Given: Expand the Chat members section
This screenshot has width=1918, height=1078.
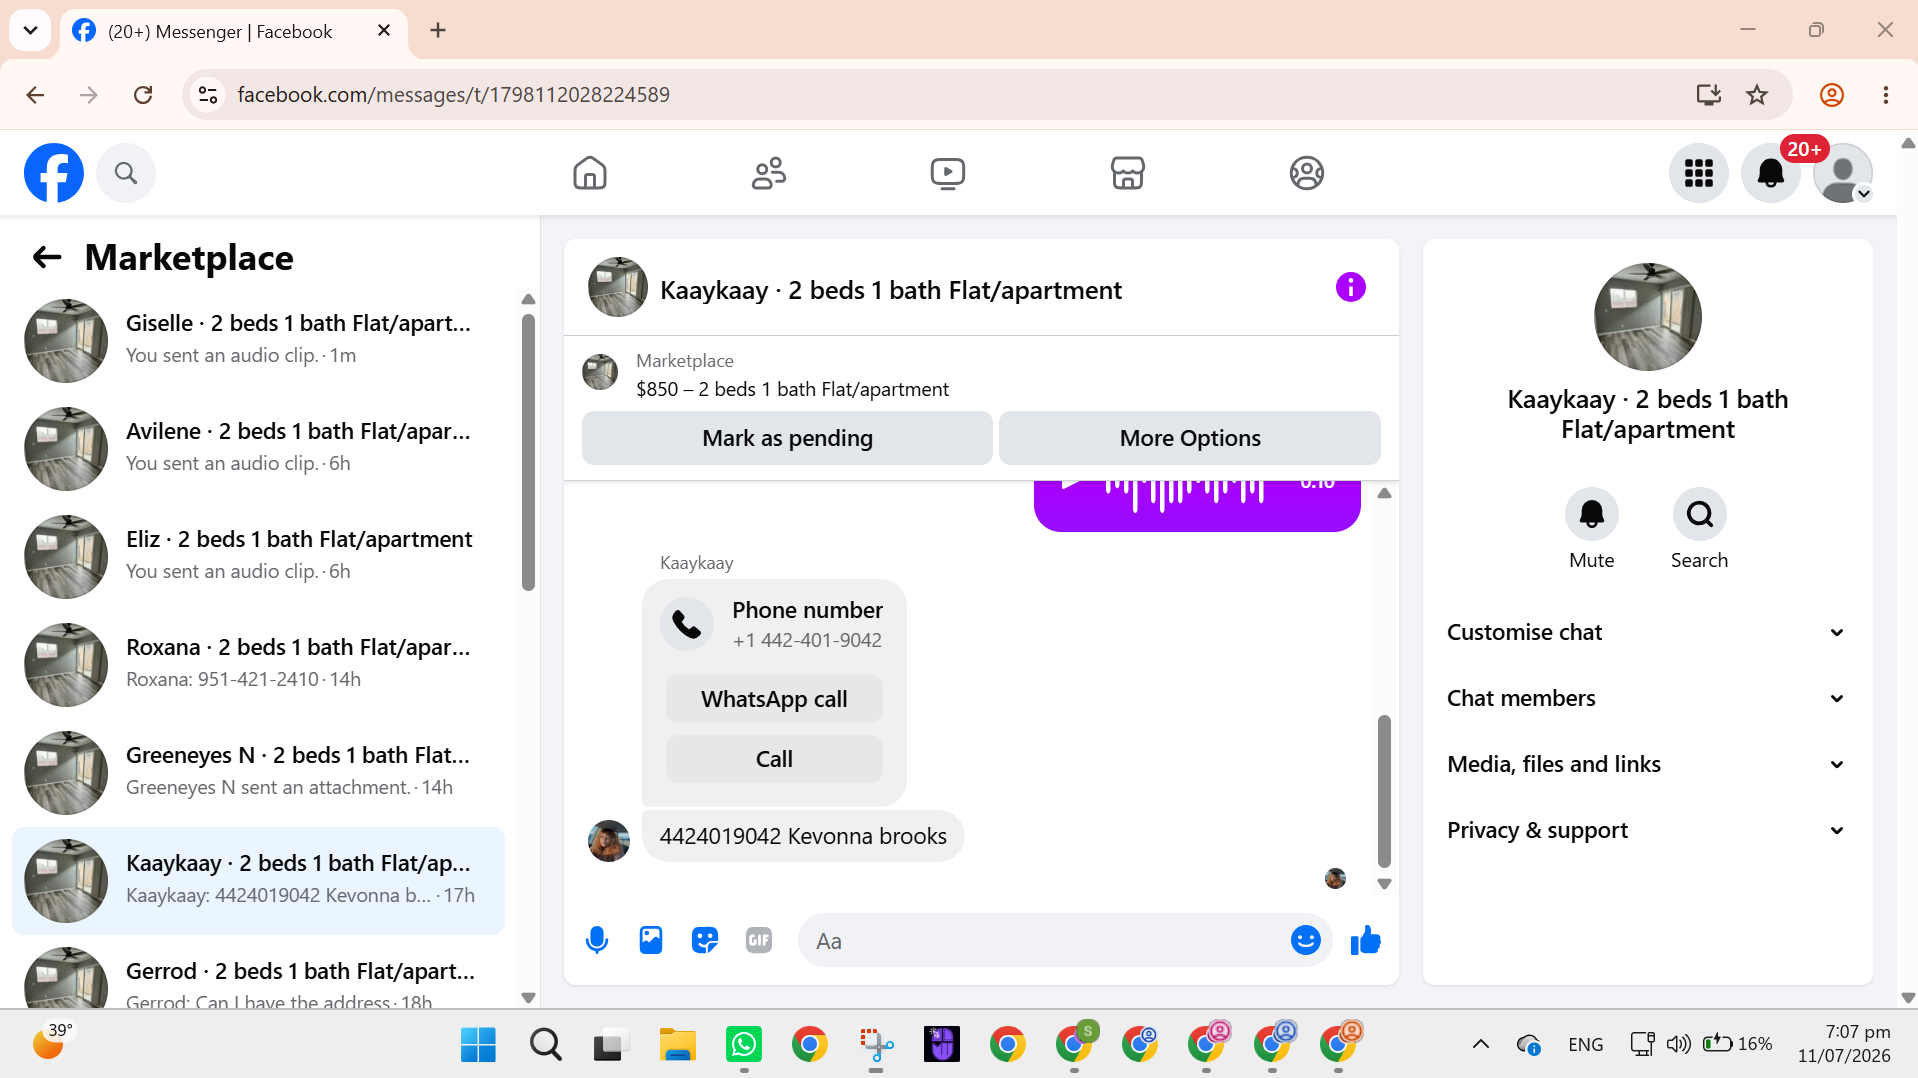Looking at the screenshot, I should [1647, 698].
